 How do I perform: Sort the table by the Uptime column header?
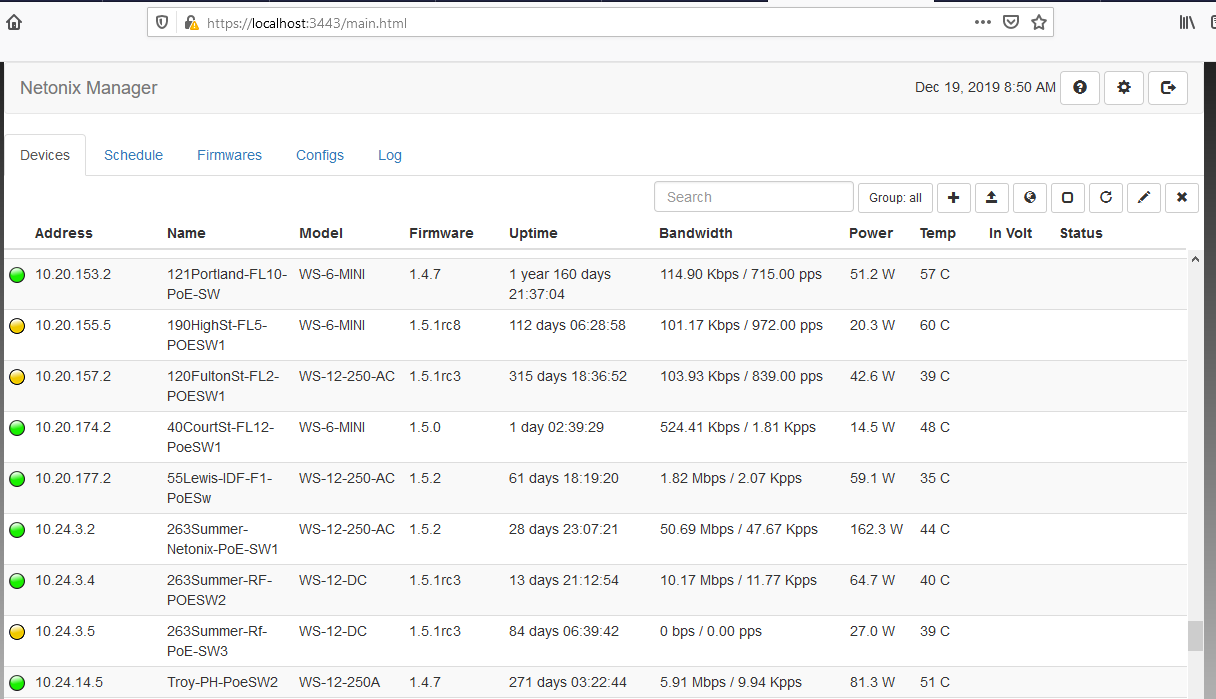coord(533,233)
